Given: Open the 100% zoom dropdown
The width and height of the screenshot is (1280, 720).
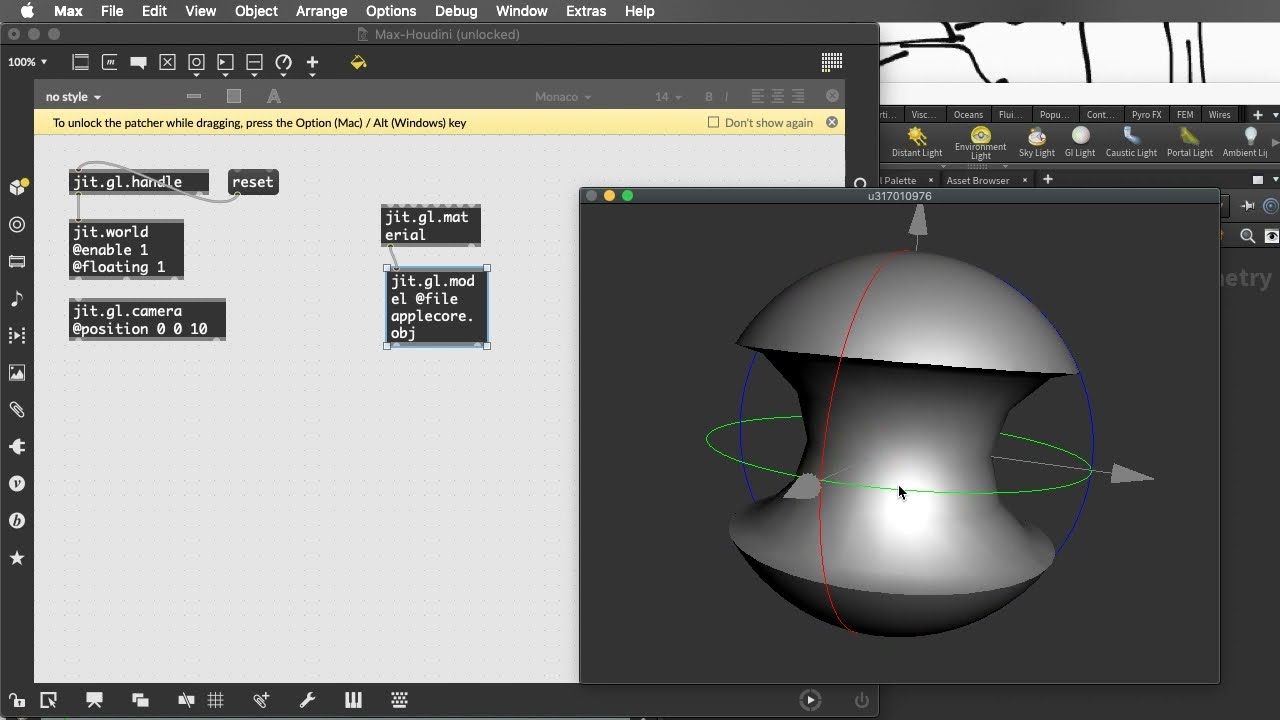Looking at the screenshot, I should coord(27,62).
